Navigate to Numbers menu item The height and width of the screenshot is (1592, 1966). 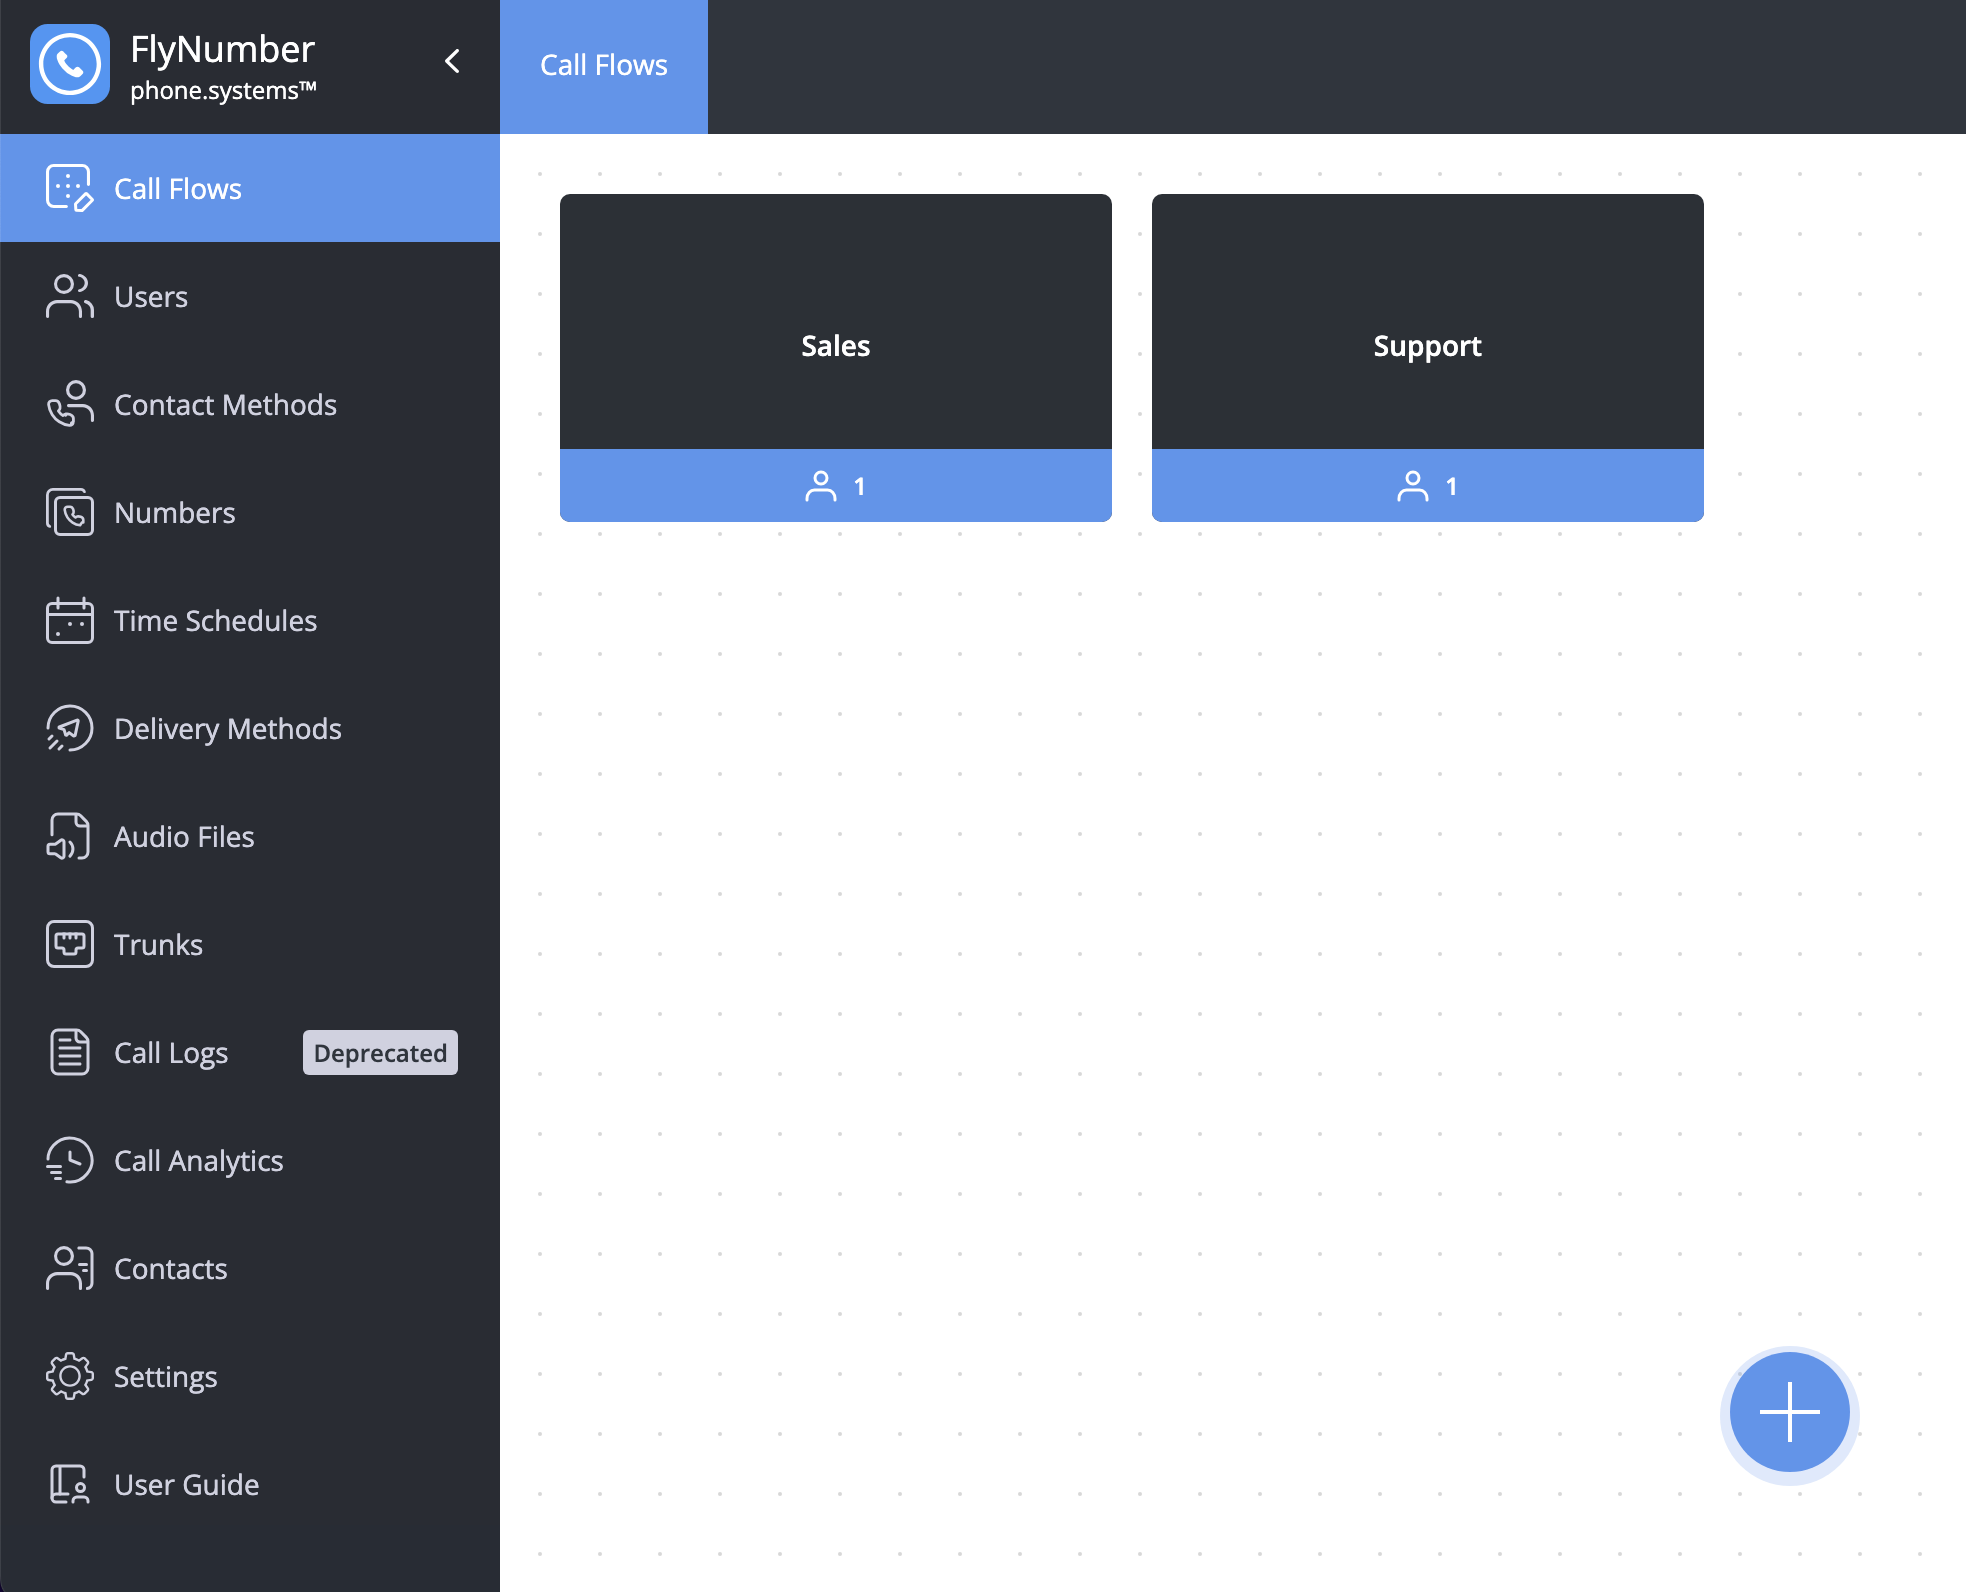pyautogui.click(x=250, y=512)
